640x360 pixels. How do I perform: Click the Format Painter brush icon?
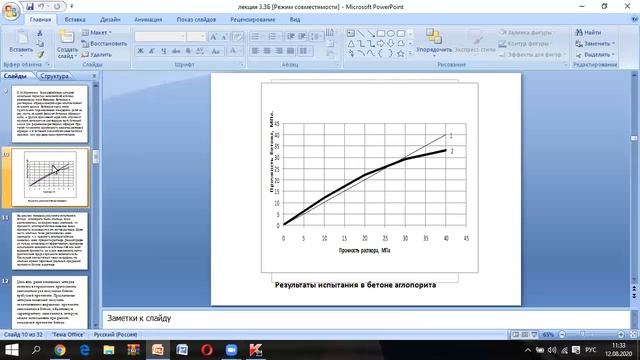40,54
